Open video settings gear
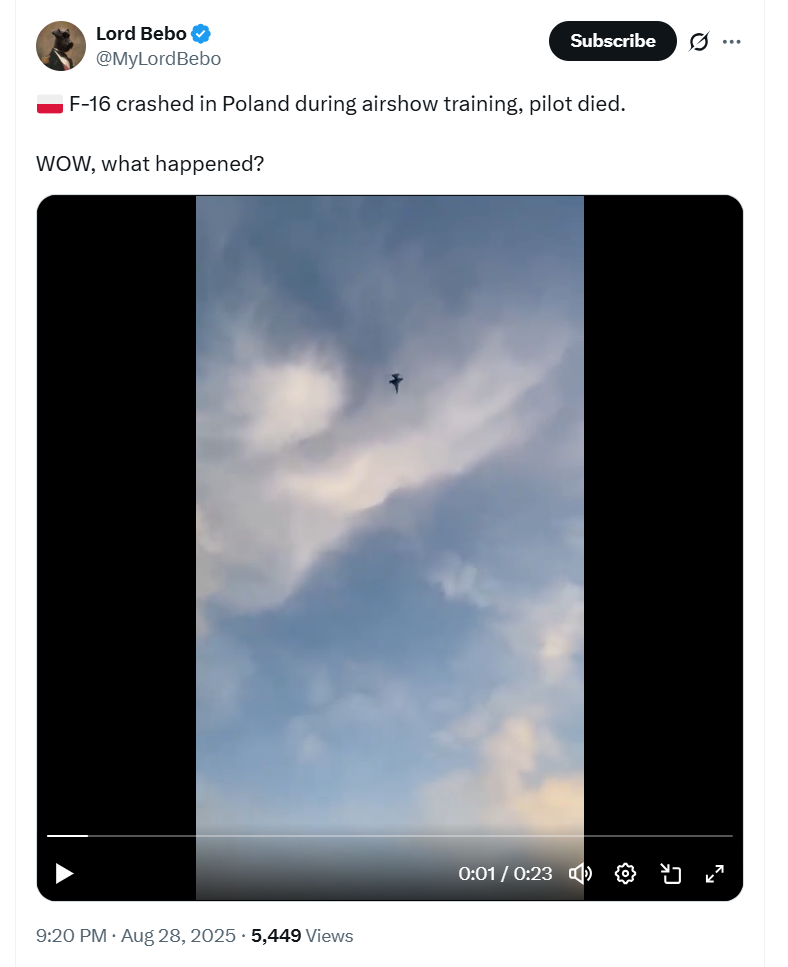 [625, 873]
